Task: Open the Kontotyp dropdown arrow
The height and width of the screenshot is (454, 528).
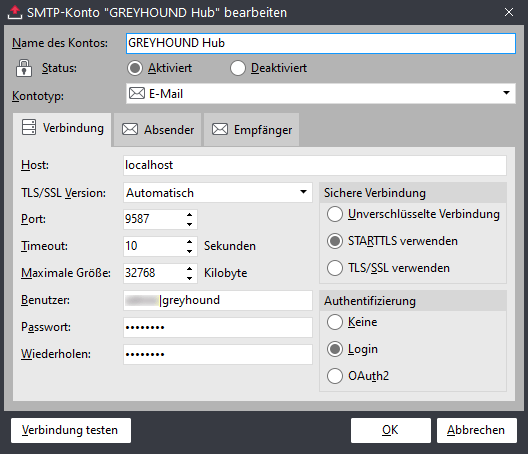Action: coord(506,93)
